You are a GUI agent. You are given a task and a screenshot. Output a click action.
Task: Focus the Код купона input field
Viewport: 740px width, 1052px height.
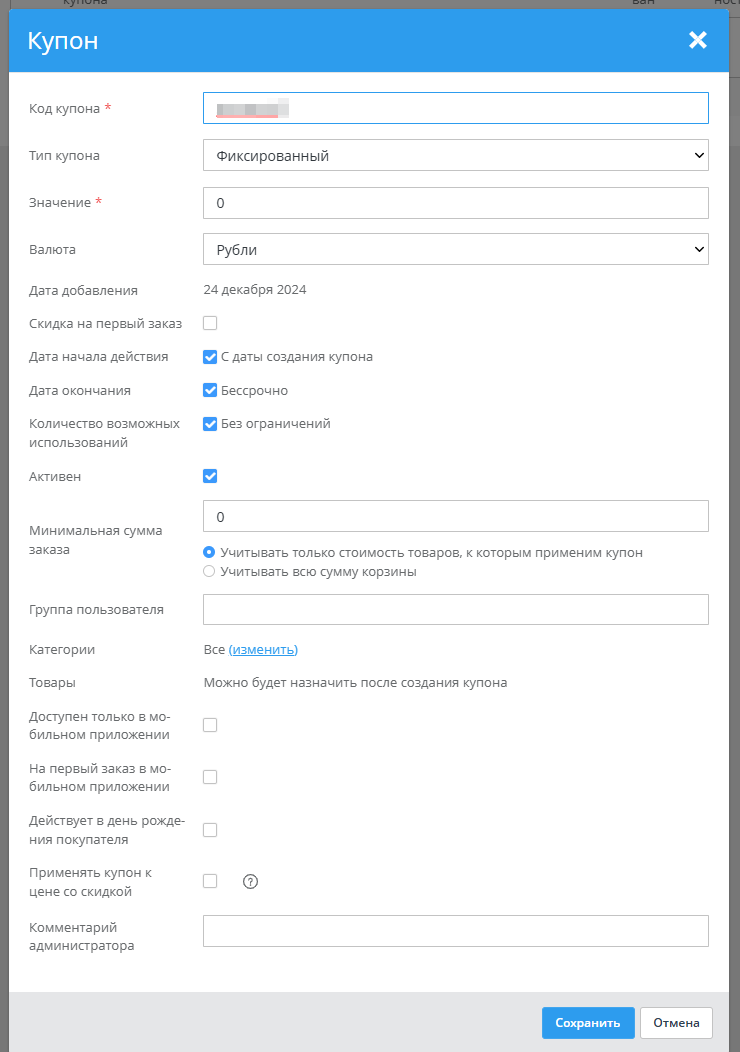click(x=455, y=108)
